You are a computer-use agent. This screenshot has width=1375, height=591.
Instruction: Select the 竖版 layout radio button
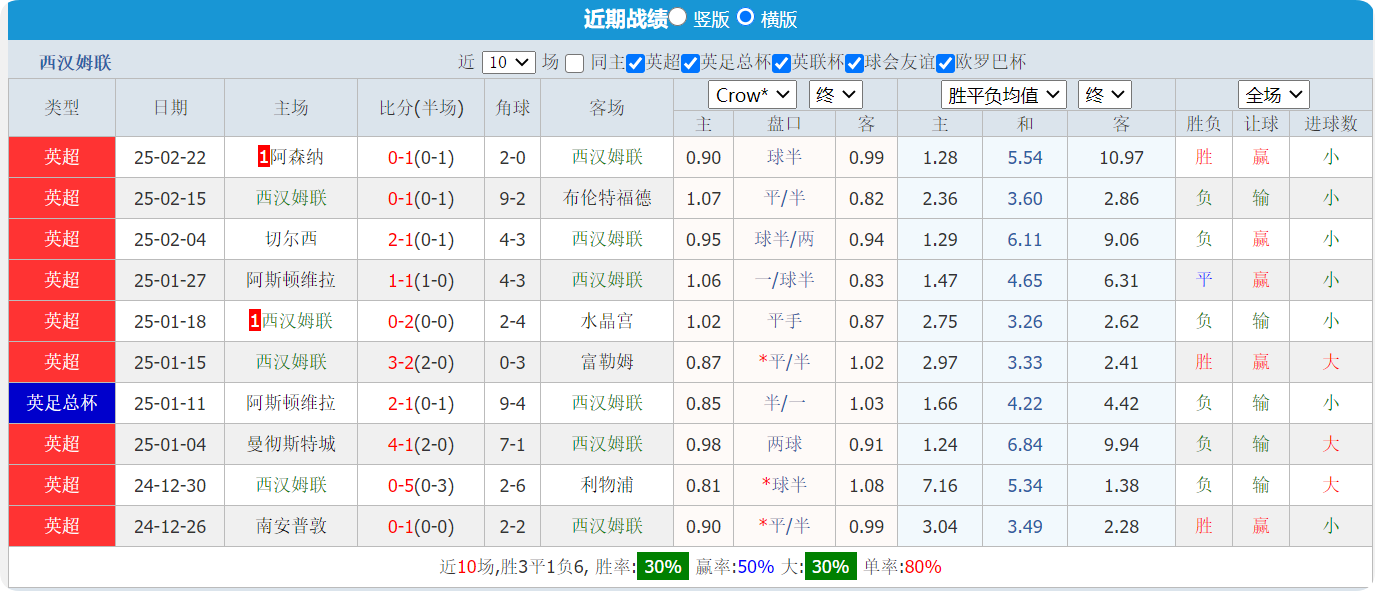click(x=676, y=17)
